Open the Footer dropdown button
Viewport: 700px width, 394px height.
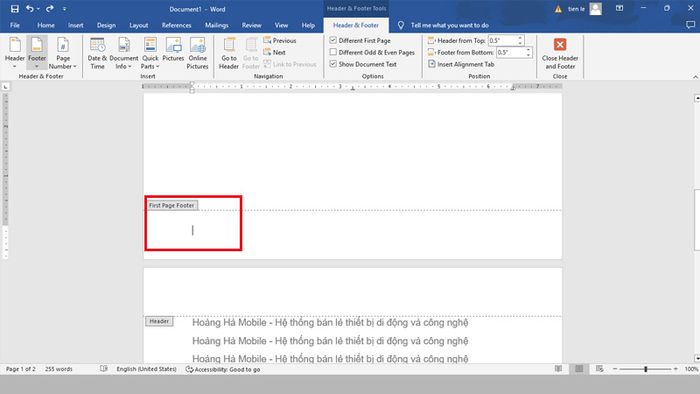37,53
